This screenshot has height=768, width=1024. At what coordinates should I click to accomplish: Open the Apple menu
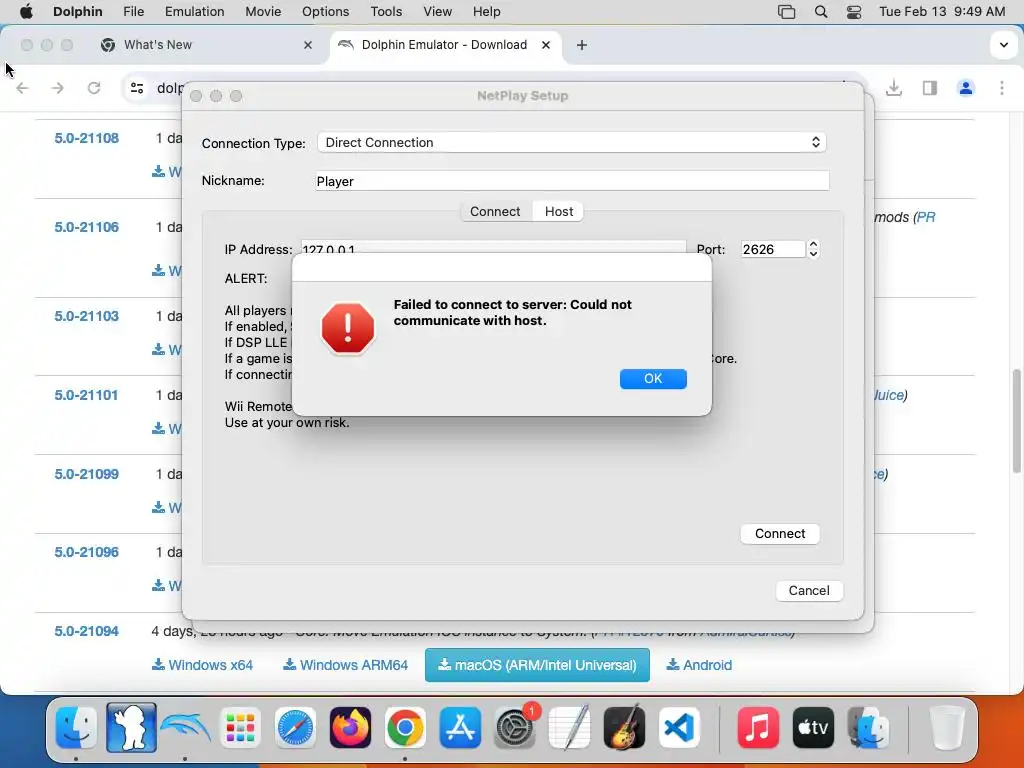25,12
